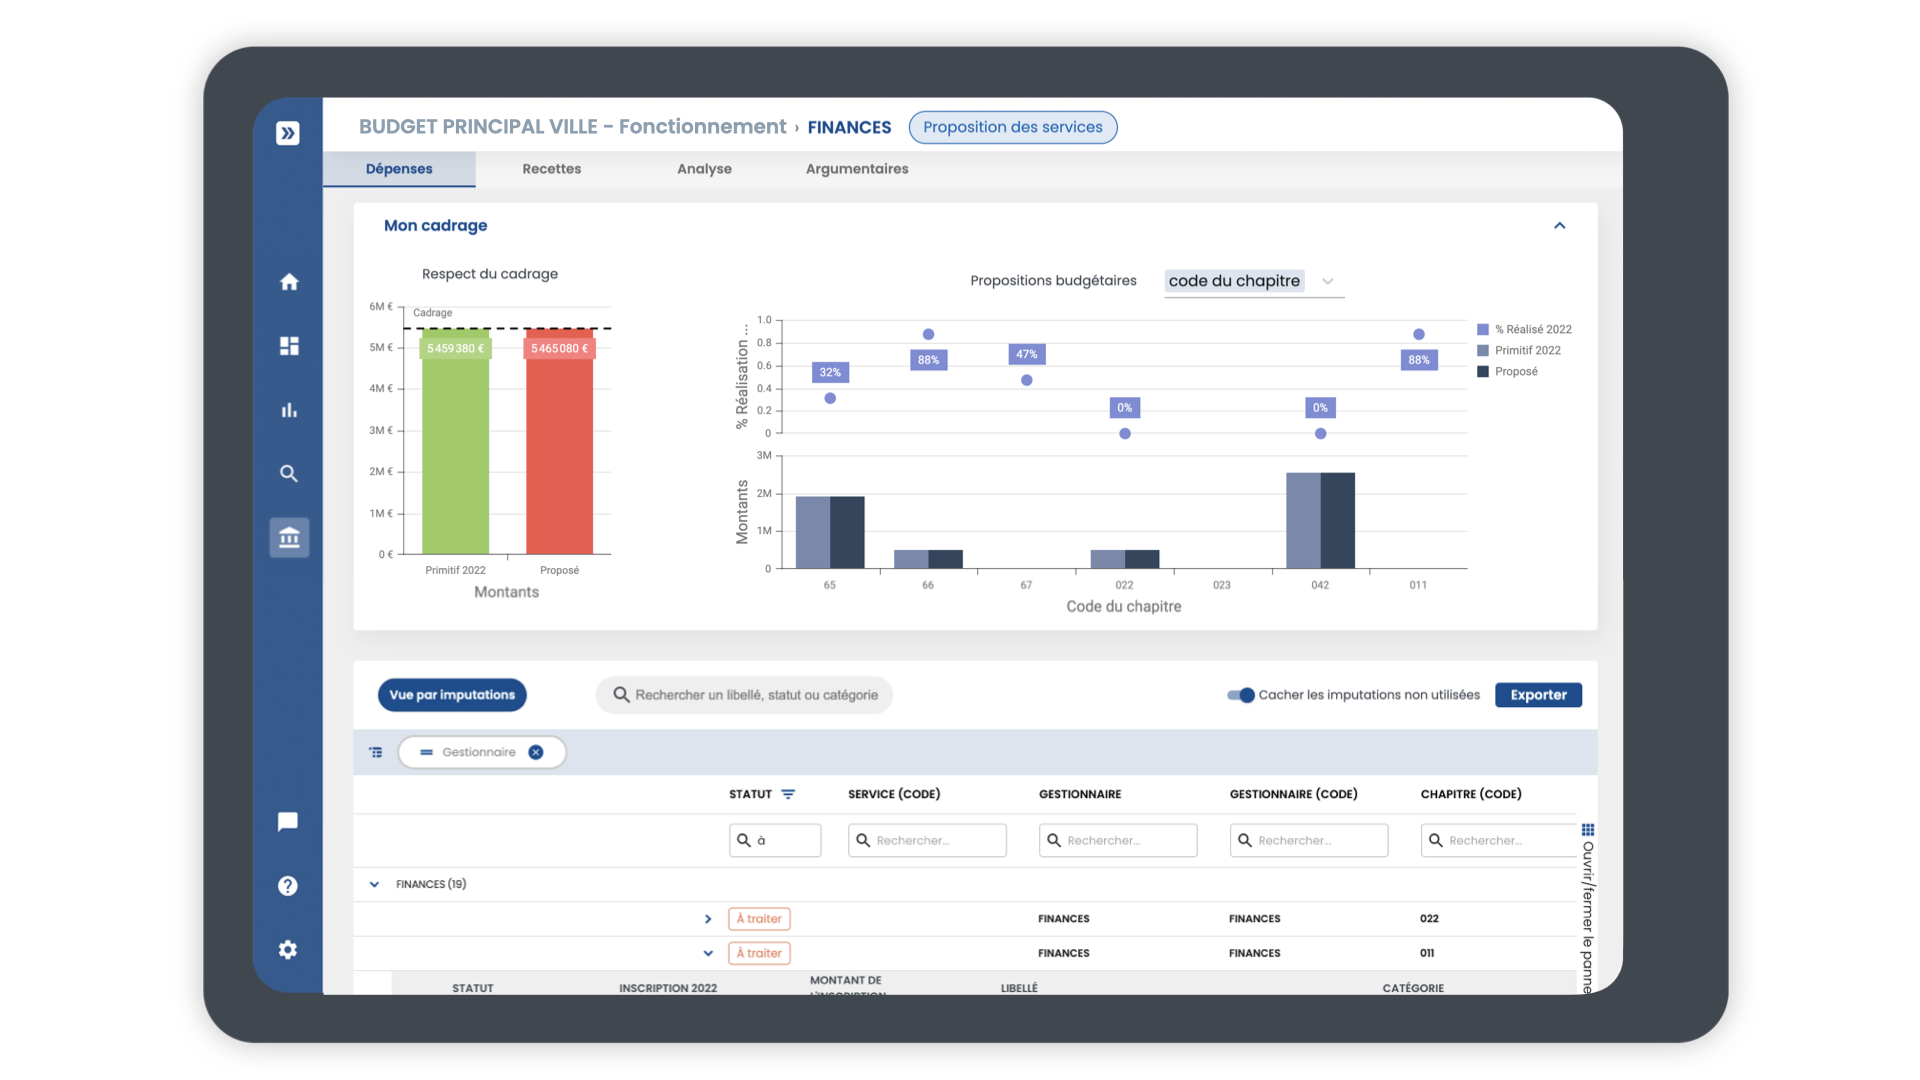Select the search icon in the sidebar

[x=289, y=473]
